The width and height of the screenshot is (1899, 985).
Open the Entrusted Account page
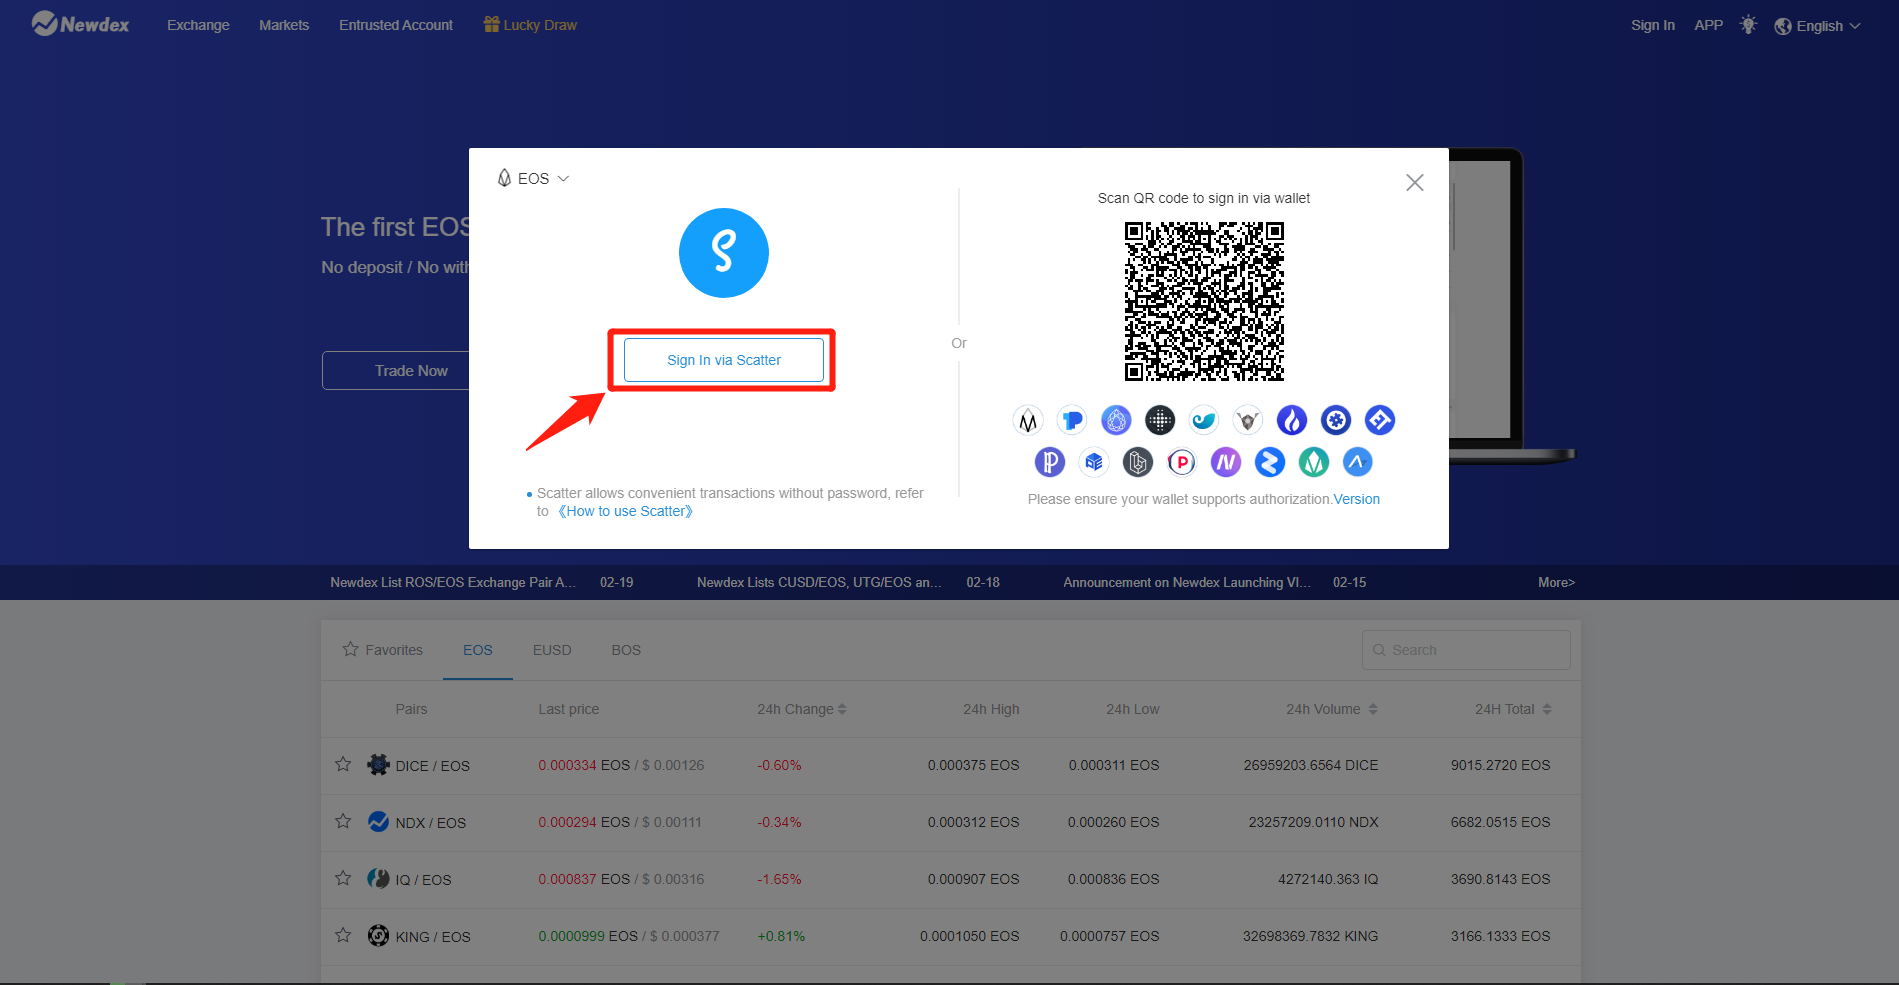coord(396,25)
